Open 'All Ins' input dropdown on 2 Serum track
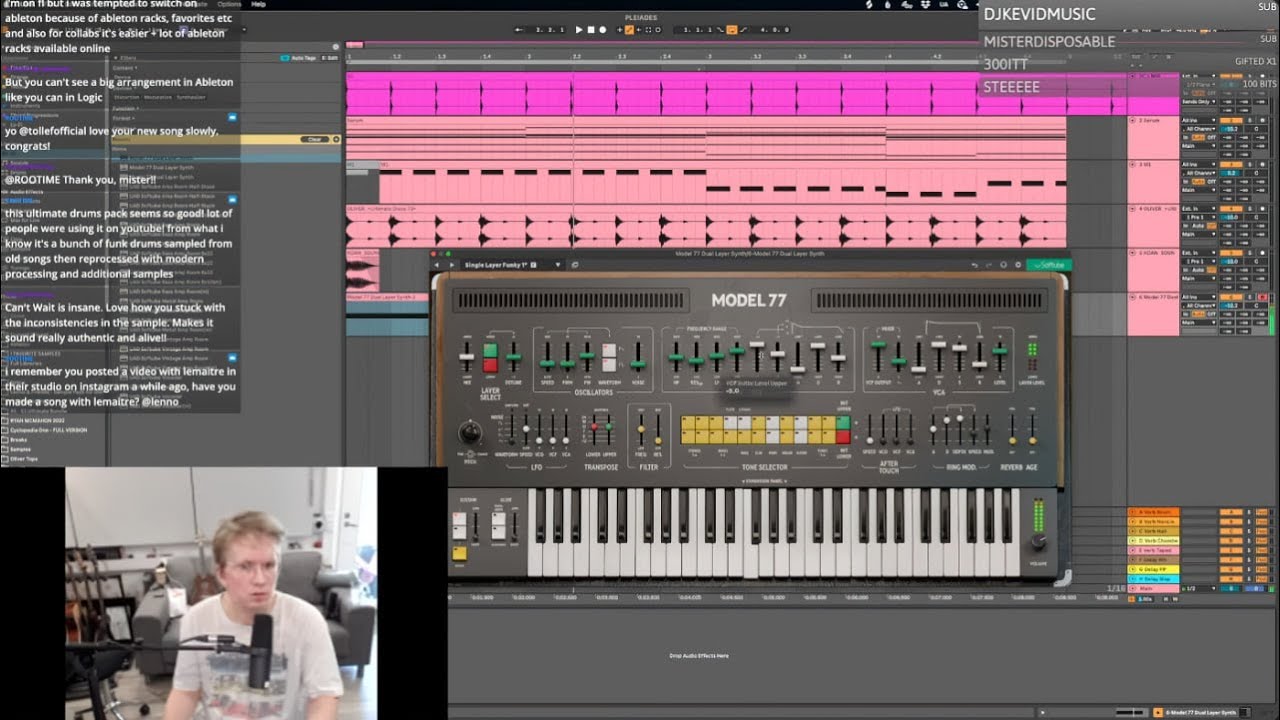Viewport: 1280px width, 720px height. point(1198,120)
